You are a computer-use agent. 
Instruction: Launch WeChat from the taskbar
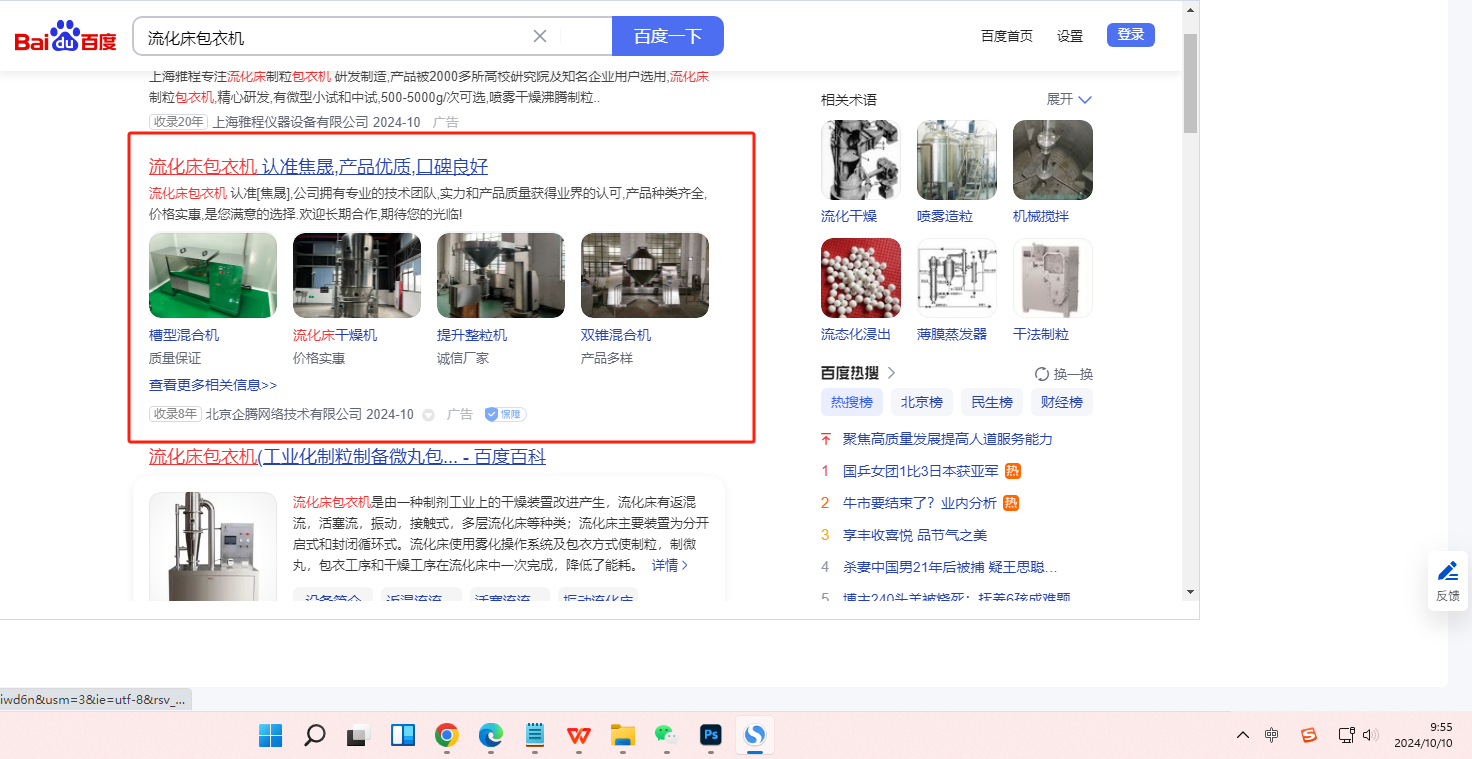(666, 736)
